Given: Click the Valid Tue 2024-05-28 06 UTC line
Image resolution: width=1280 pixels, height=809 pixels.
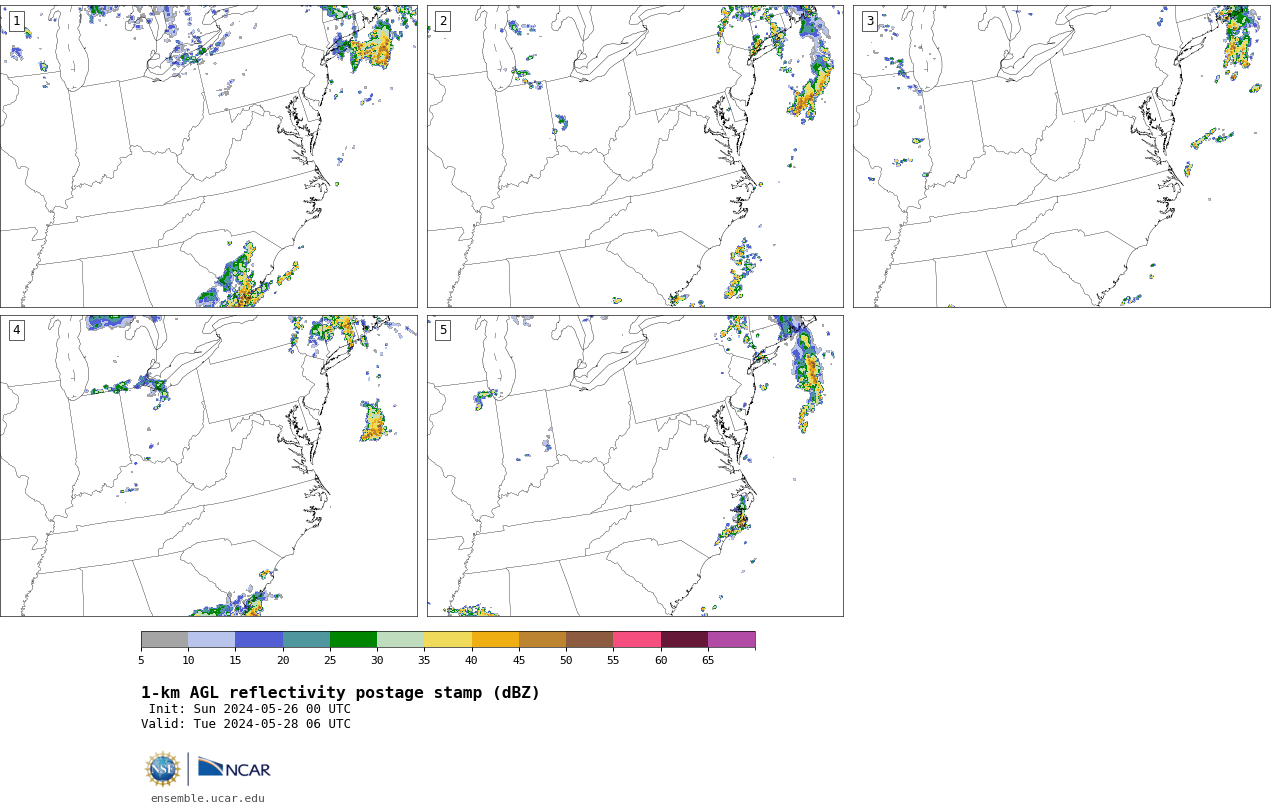Looking at the screenshot, I should [x=246, y=724].
